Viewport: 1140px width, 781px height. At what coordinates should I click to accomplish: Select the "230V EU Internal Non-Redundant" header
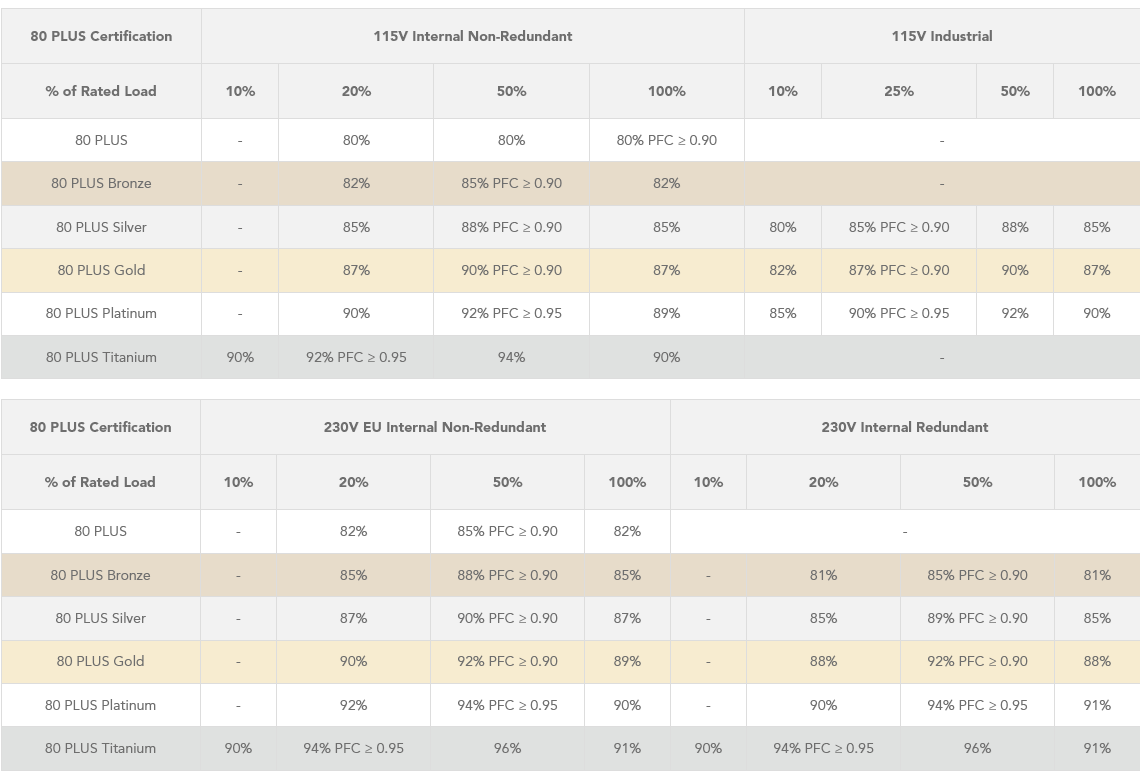[x=434, y=427]
